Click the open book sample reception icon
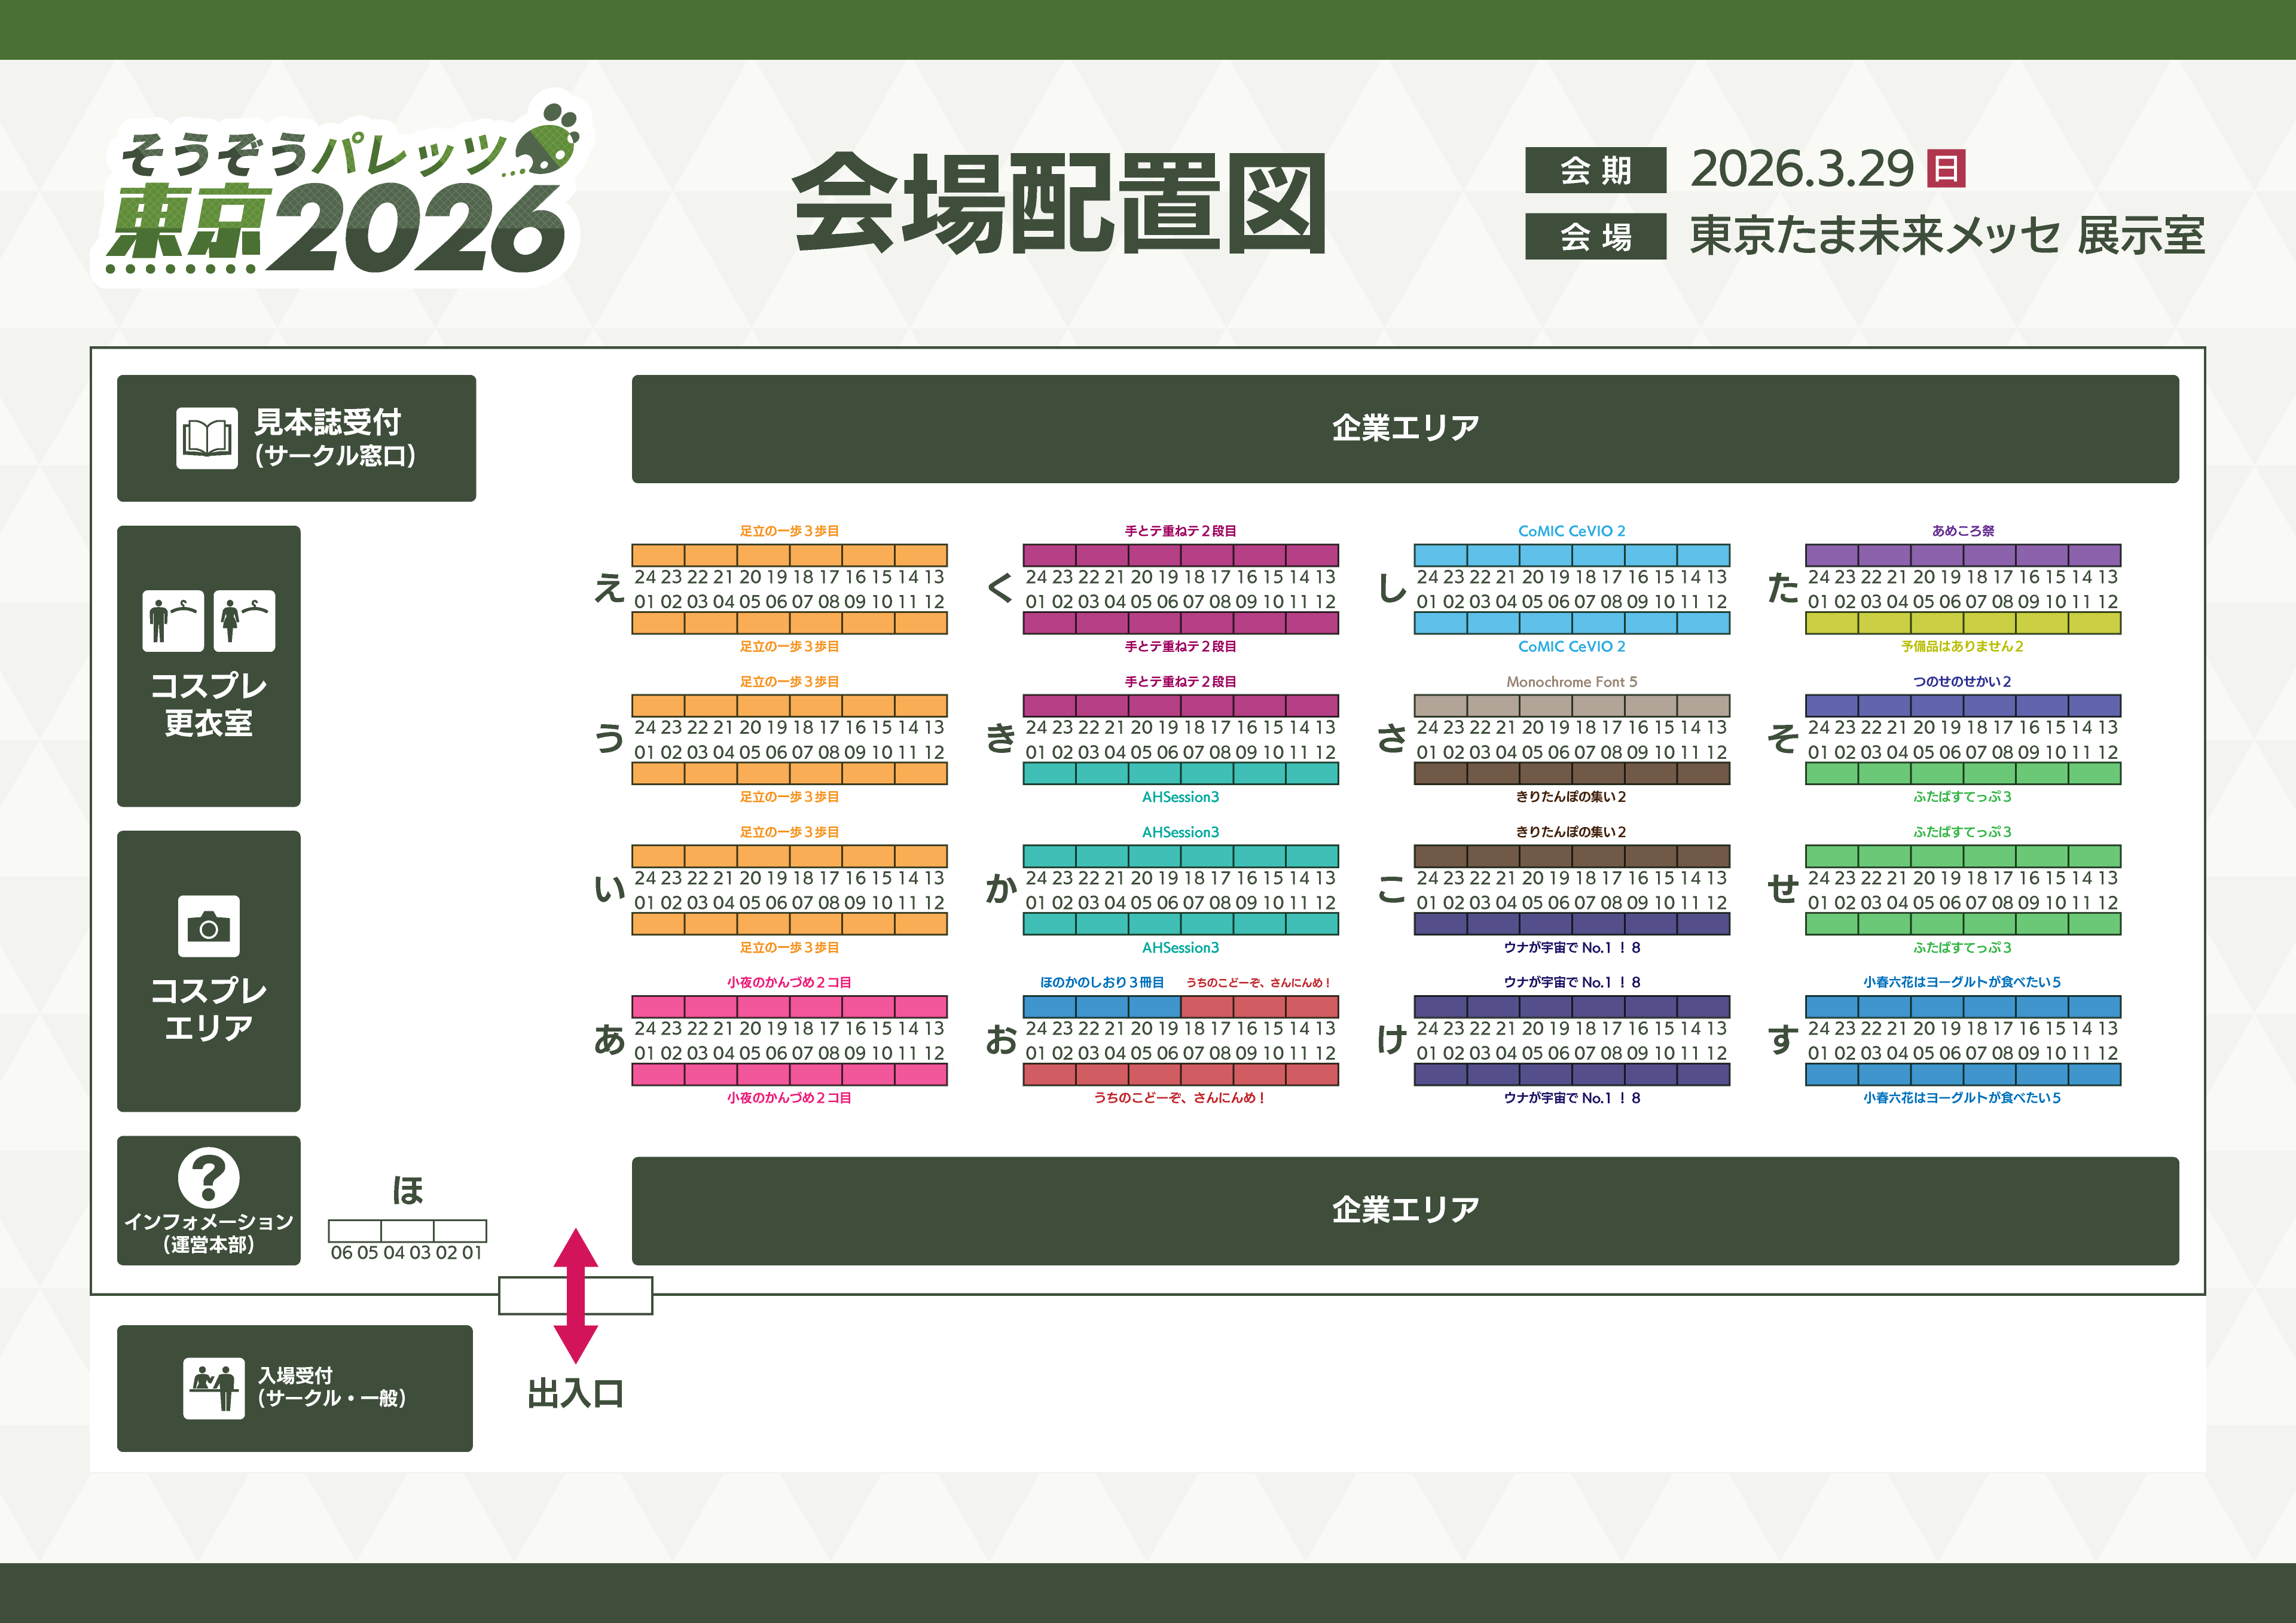 [x=207, y=438]
